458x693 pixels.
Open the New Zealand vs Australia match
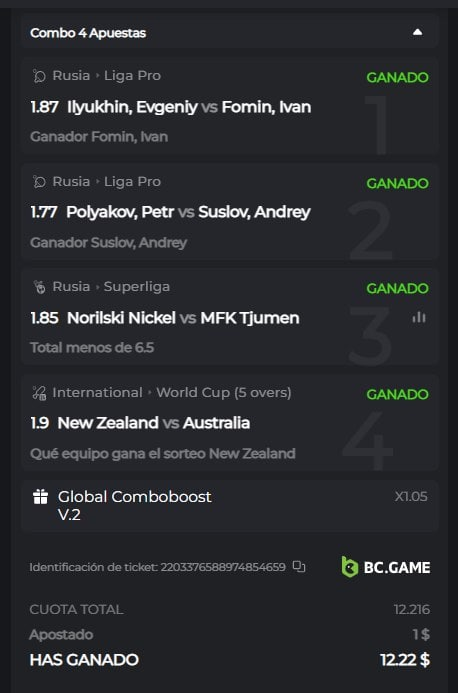(x=154, y=423)
